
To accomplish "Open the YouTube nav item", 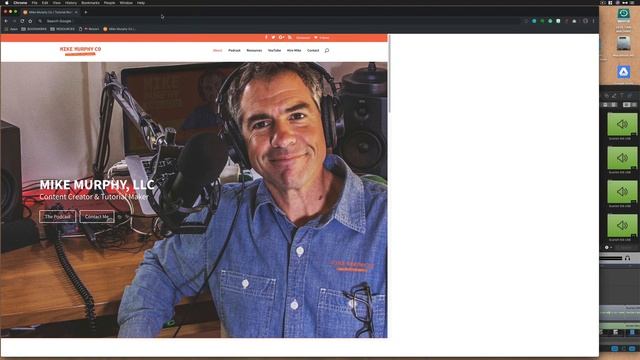I will 274,50.
